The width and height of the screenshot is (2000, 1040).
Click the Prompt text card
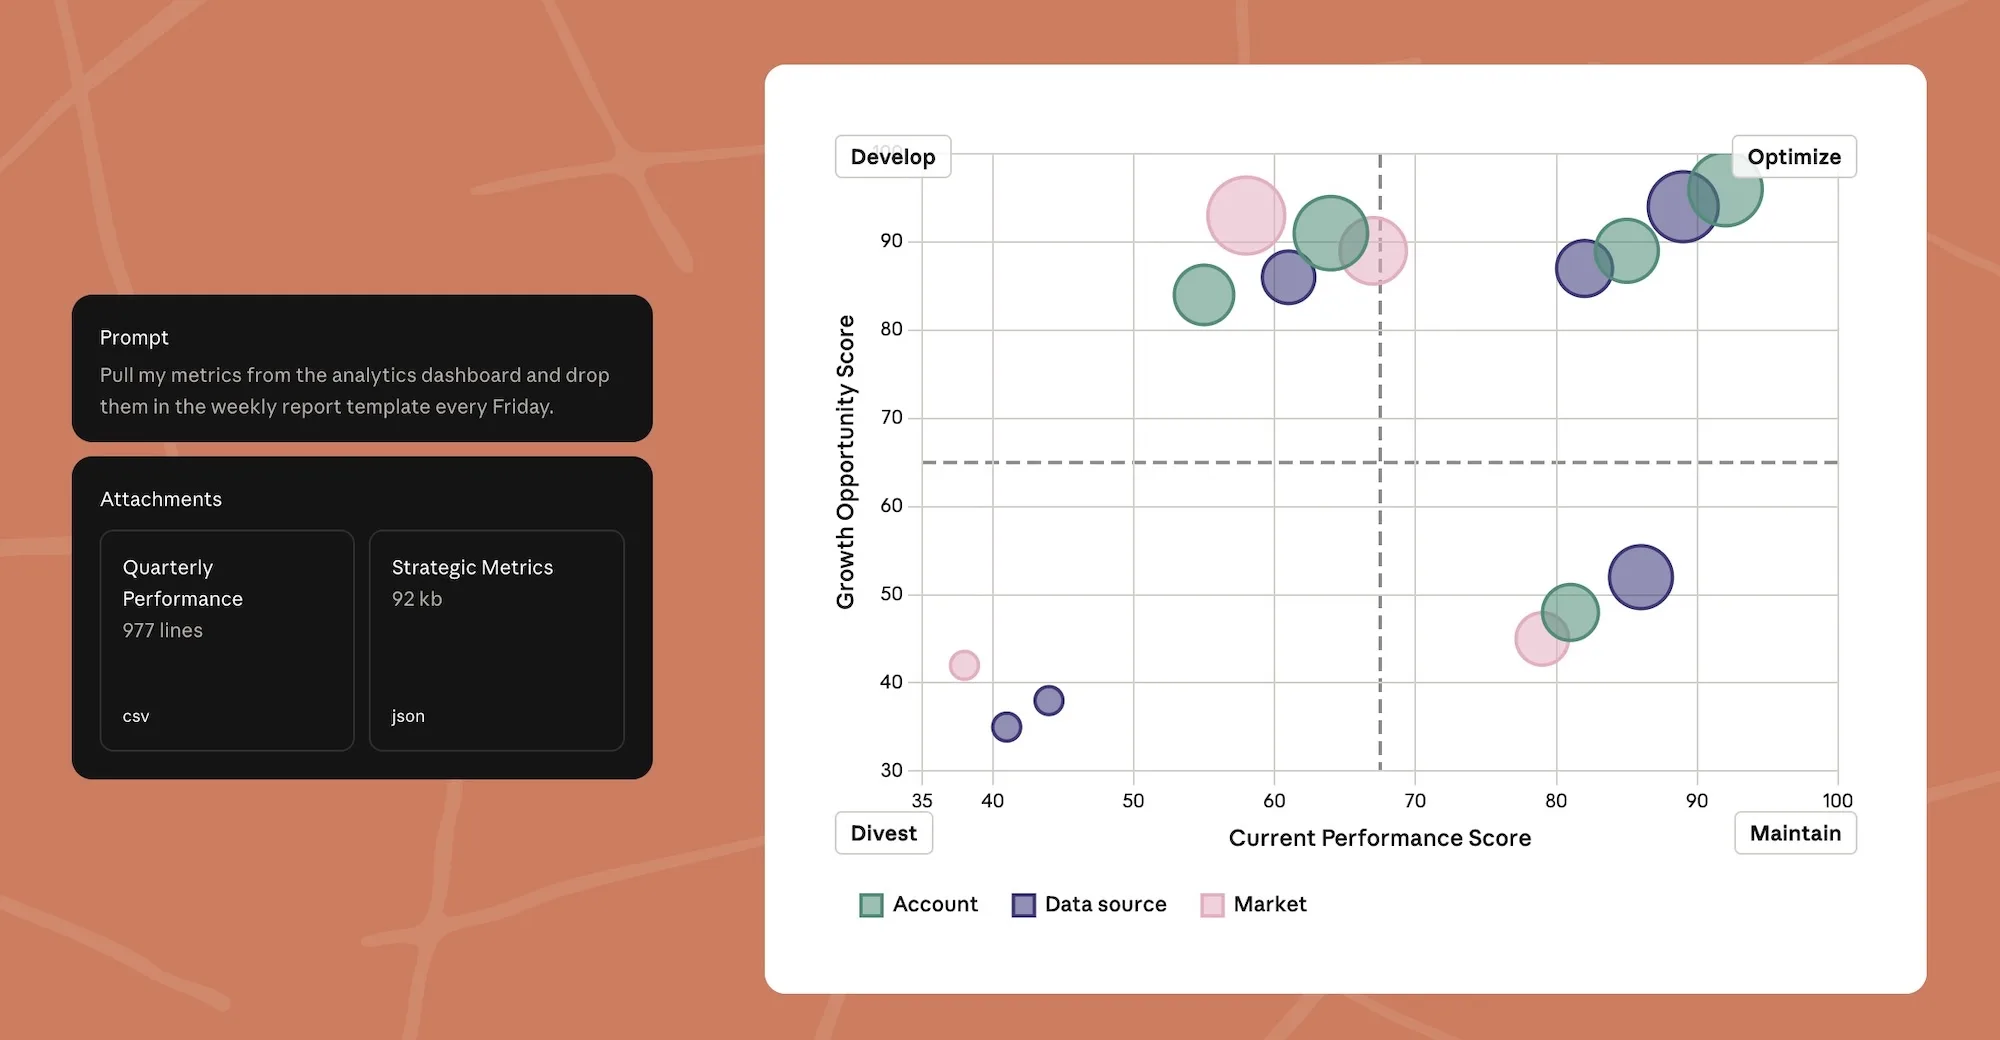(x=362, y=368)
